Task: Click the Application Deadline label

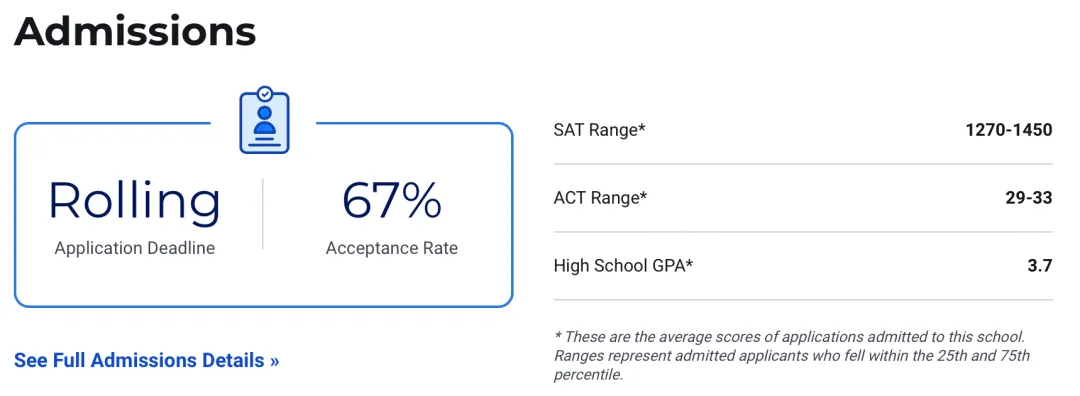Action: (135, 248)
